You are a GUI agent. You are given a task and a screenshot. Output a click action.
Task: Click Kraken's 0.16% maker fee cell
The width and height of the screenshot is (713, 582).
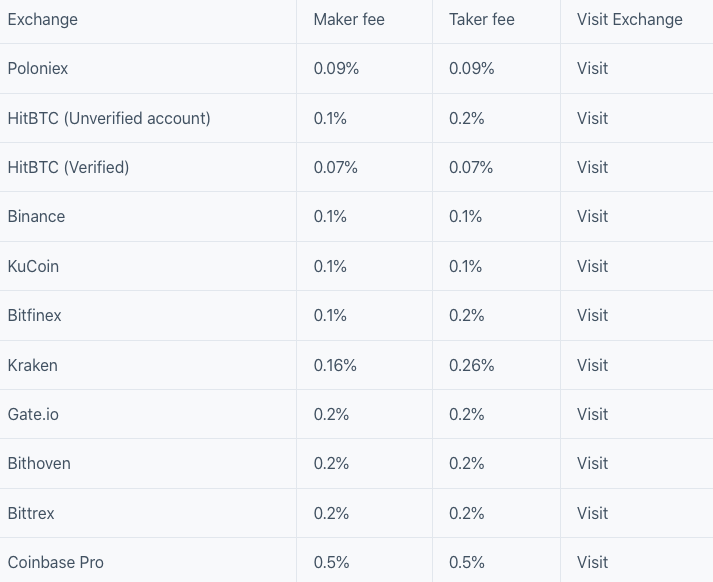[335, 365]
